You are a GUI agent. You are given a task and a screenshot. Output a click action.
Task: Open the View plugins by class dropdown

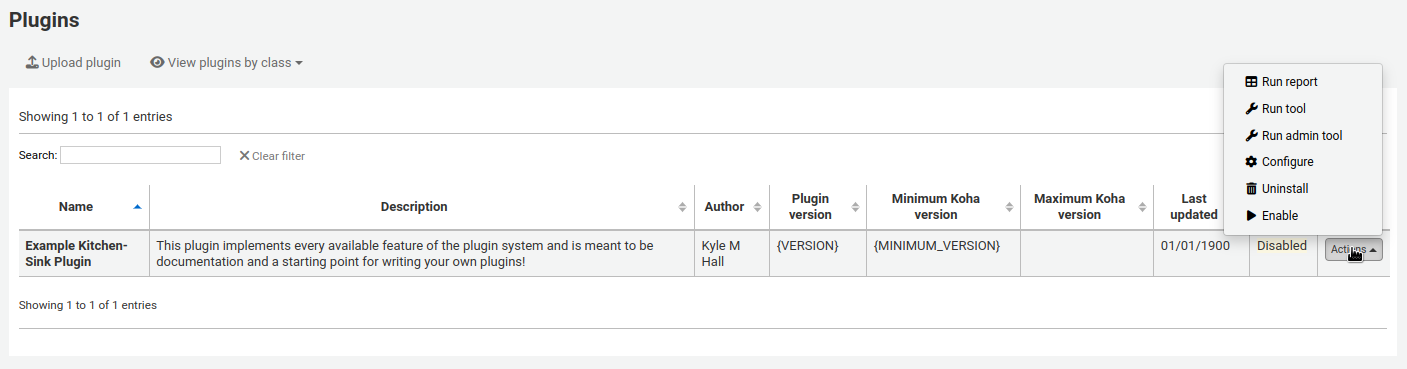click(x=226, y=62)
